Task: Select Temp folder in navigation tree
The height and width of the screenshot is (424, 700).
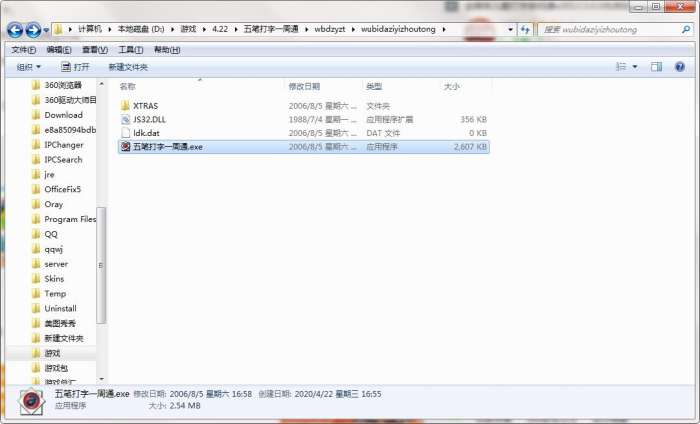Action: (x=55, y=294)
